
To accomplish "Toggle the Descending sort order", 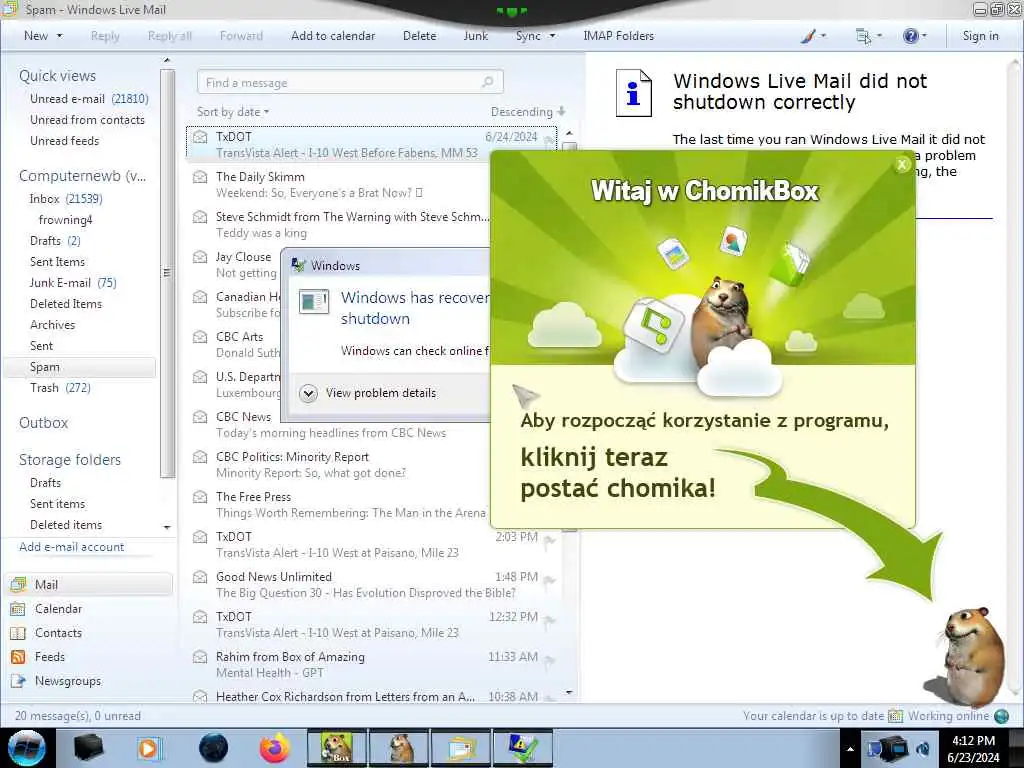I will [x=528, y=112].
